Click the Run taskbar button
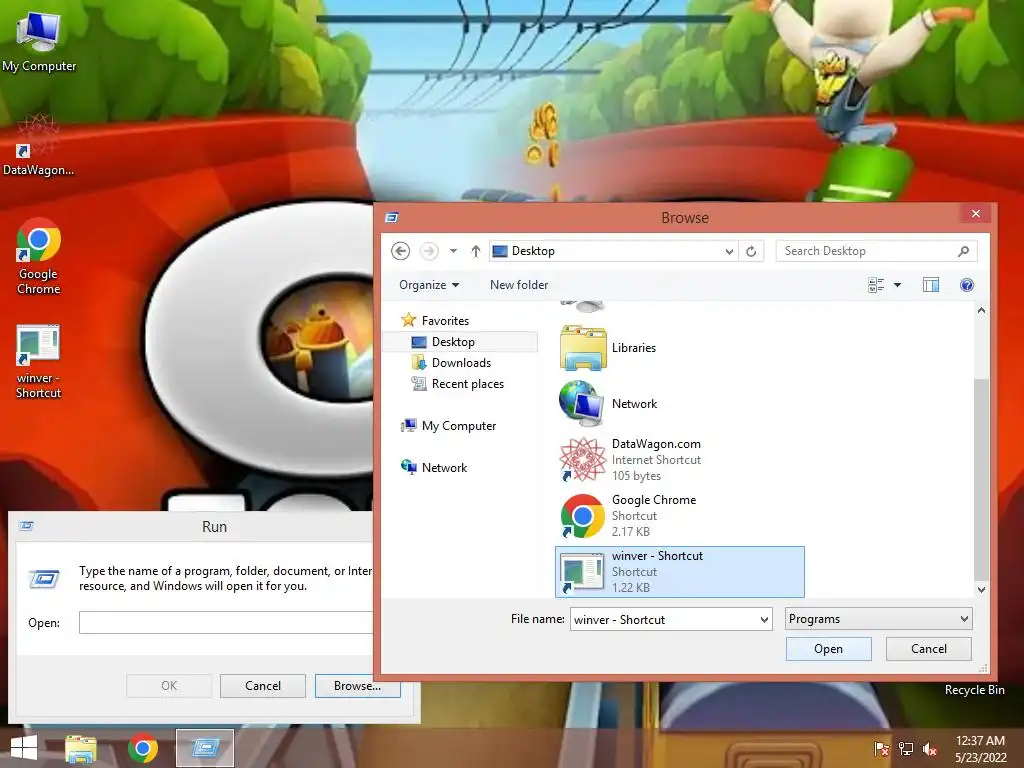 point(205,748)
